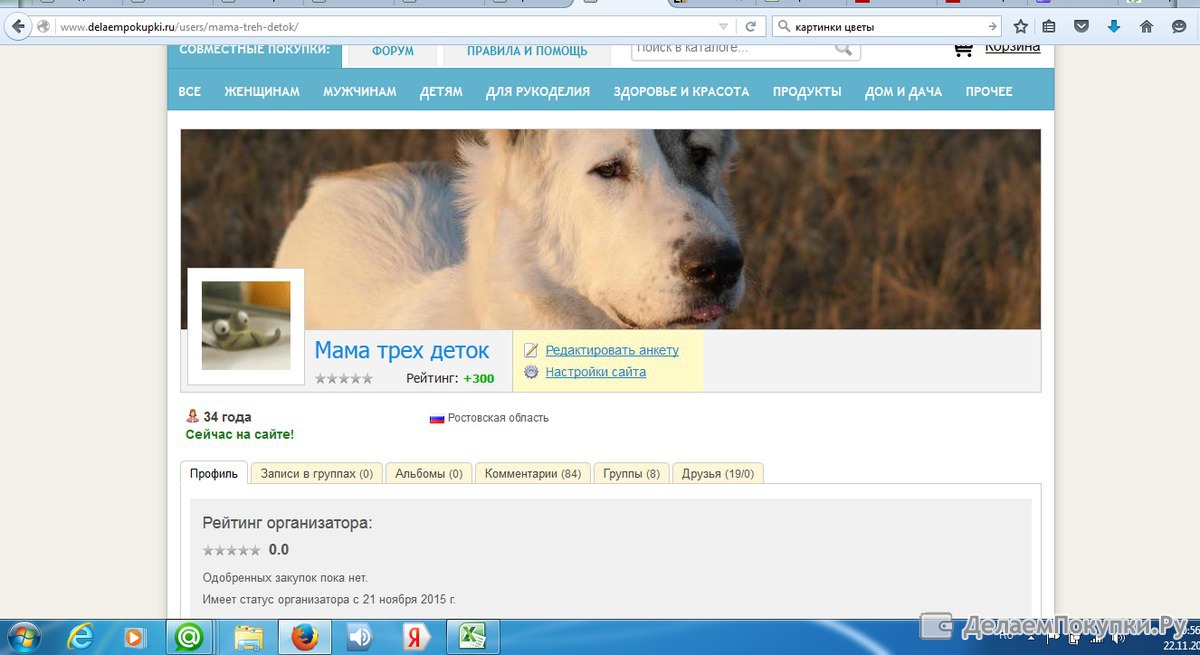The height and width of the screenshot is (655, 1200).
Task: Open the Настройки сайта link
Action: 595,372
